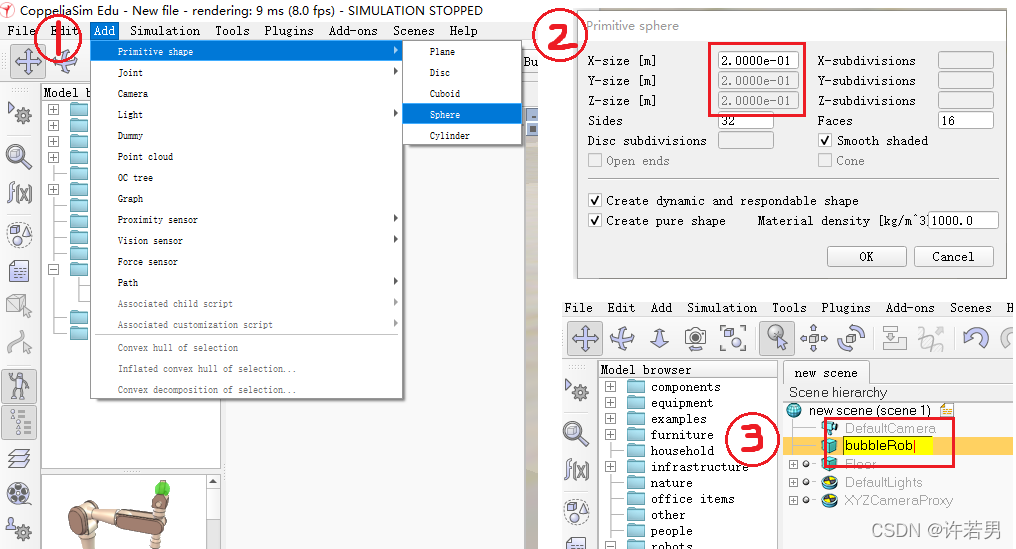Click undo arrow in lower-right toolbar
Screen dimensions: 1016x549
975,338
